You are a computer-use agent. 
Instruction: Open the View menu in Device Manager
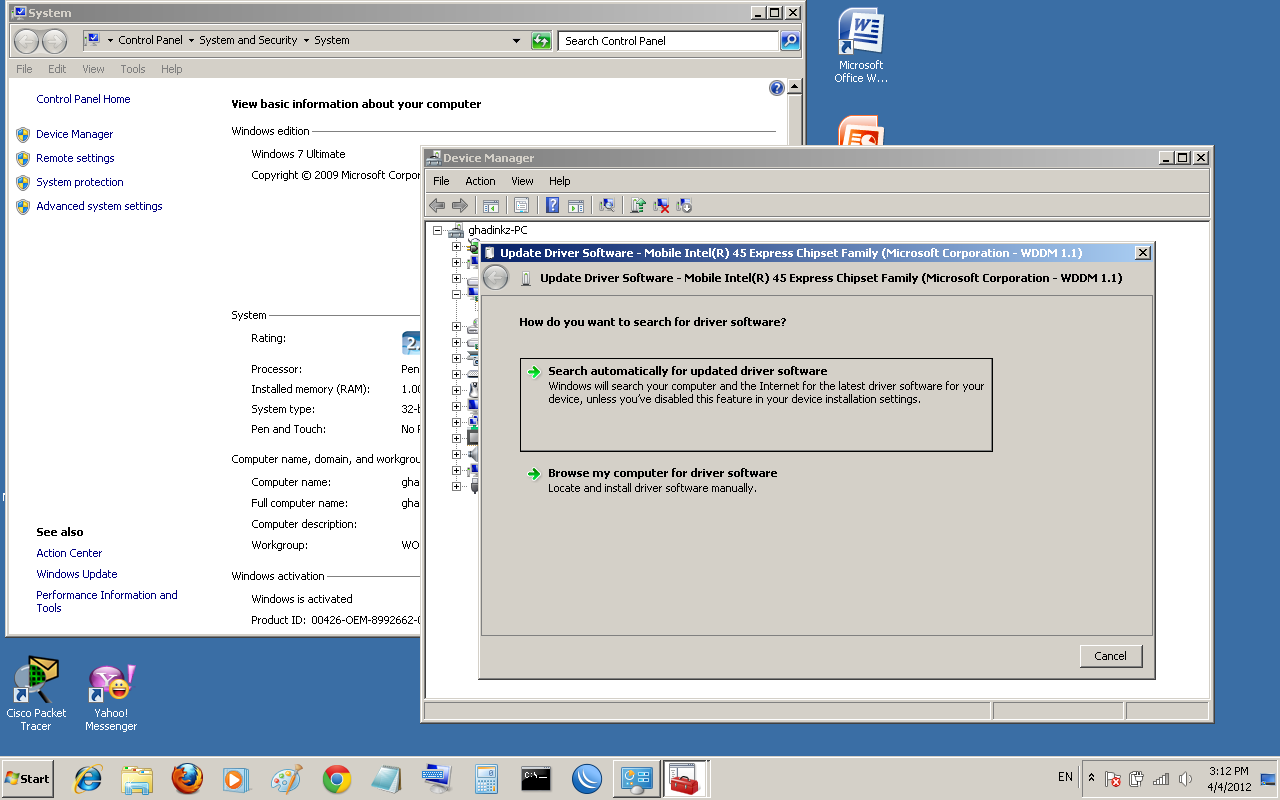click(x=522, y=181)
